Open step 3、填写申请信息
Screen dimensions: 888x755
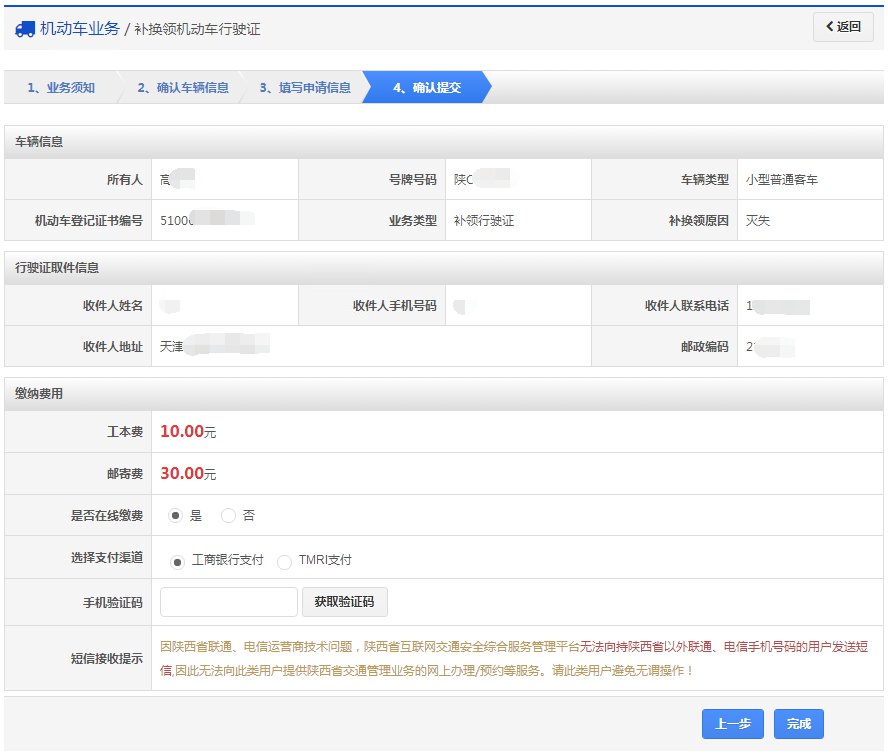tap(305, 88)
